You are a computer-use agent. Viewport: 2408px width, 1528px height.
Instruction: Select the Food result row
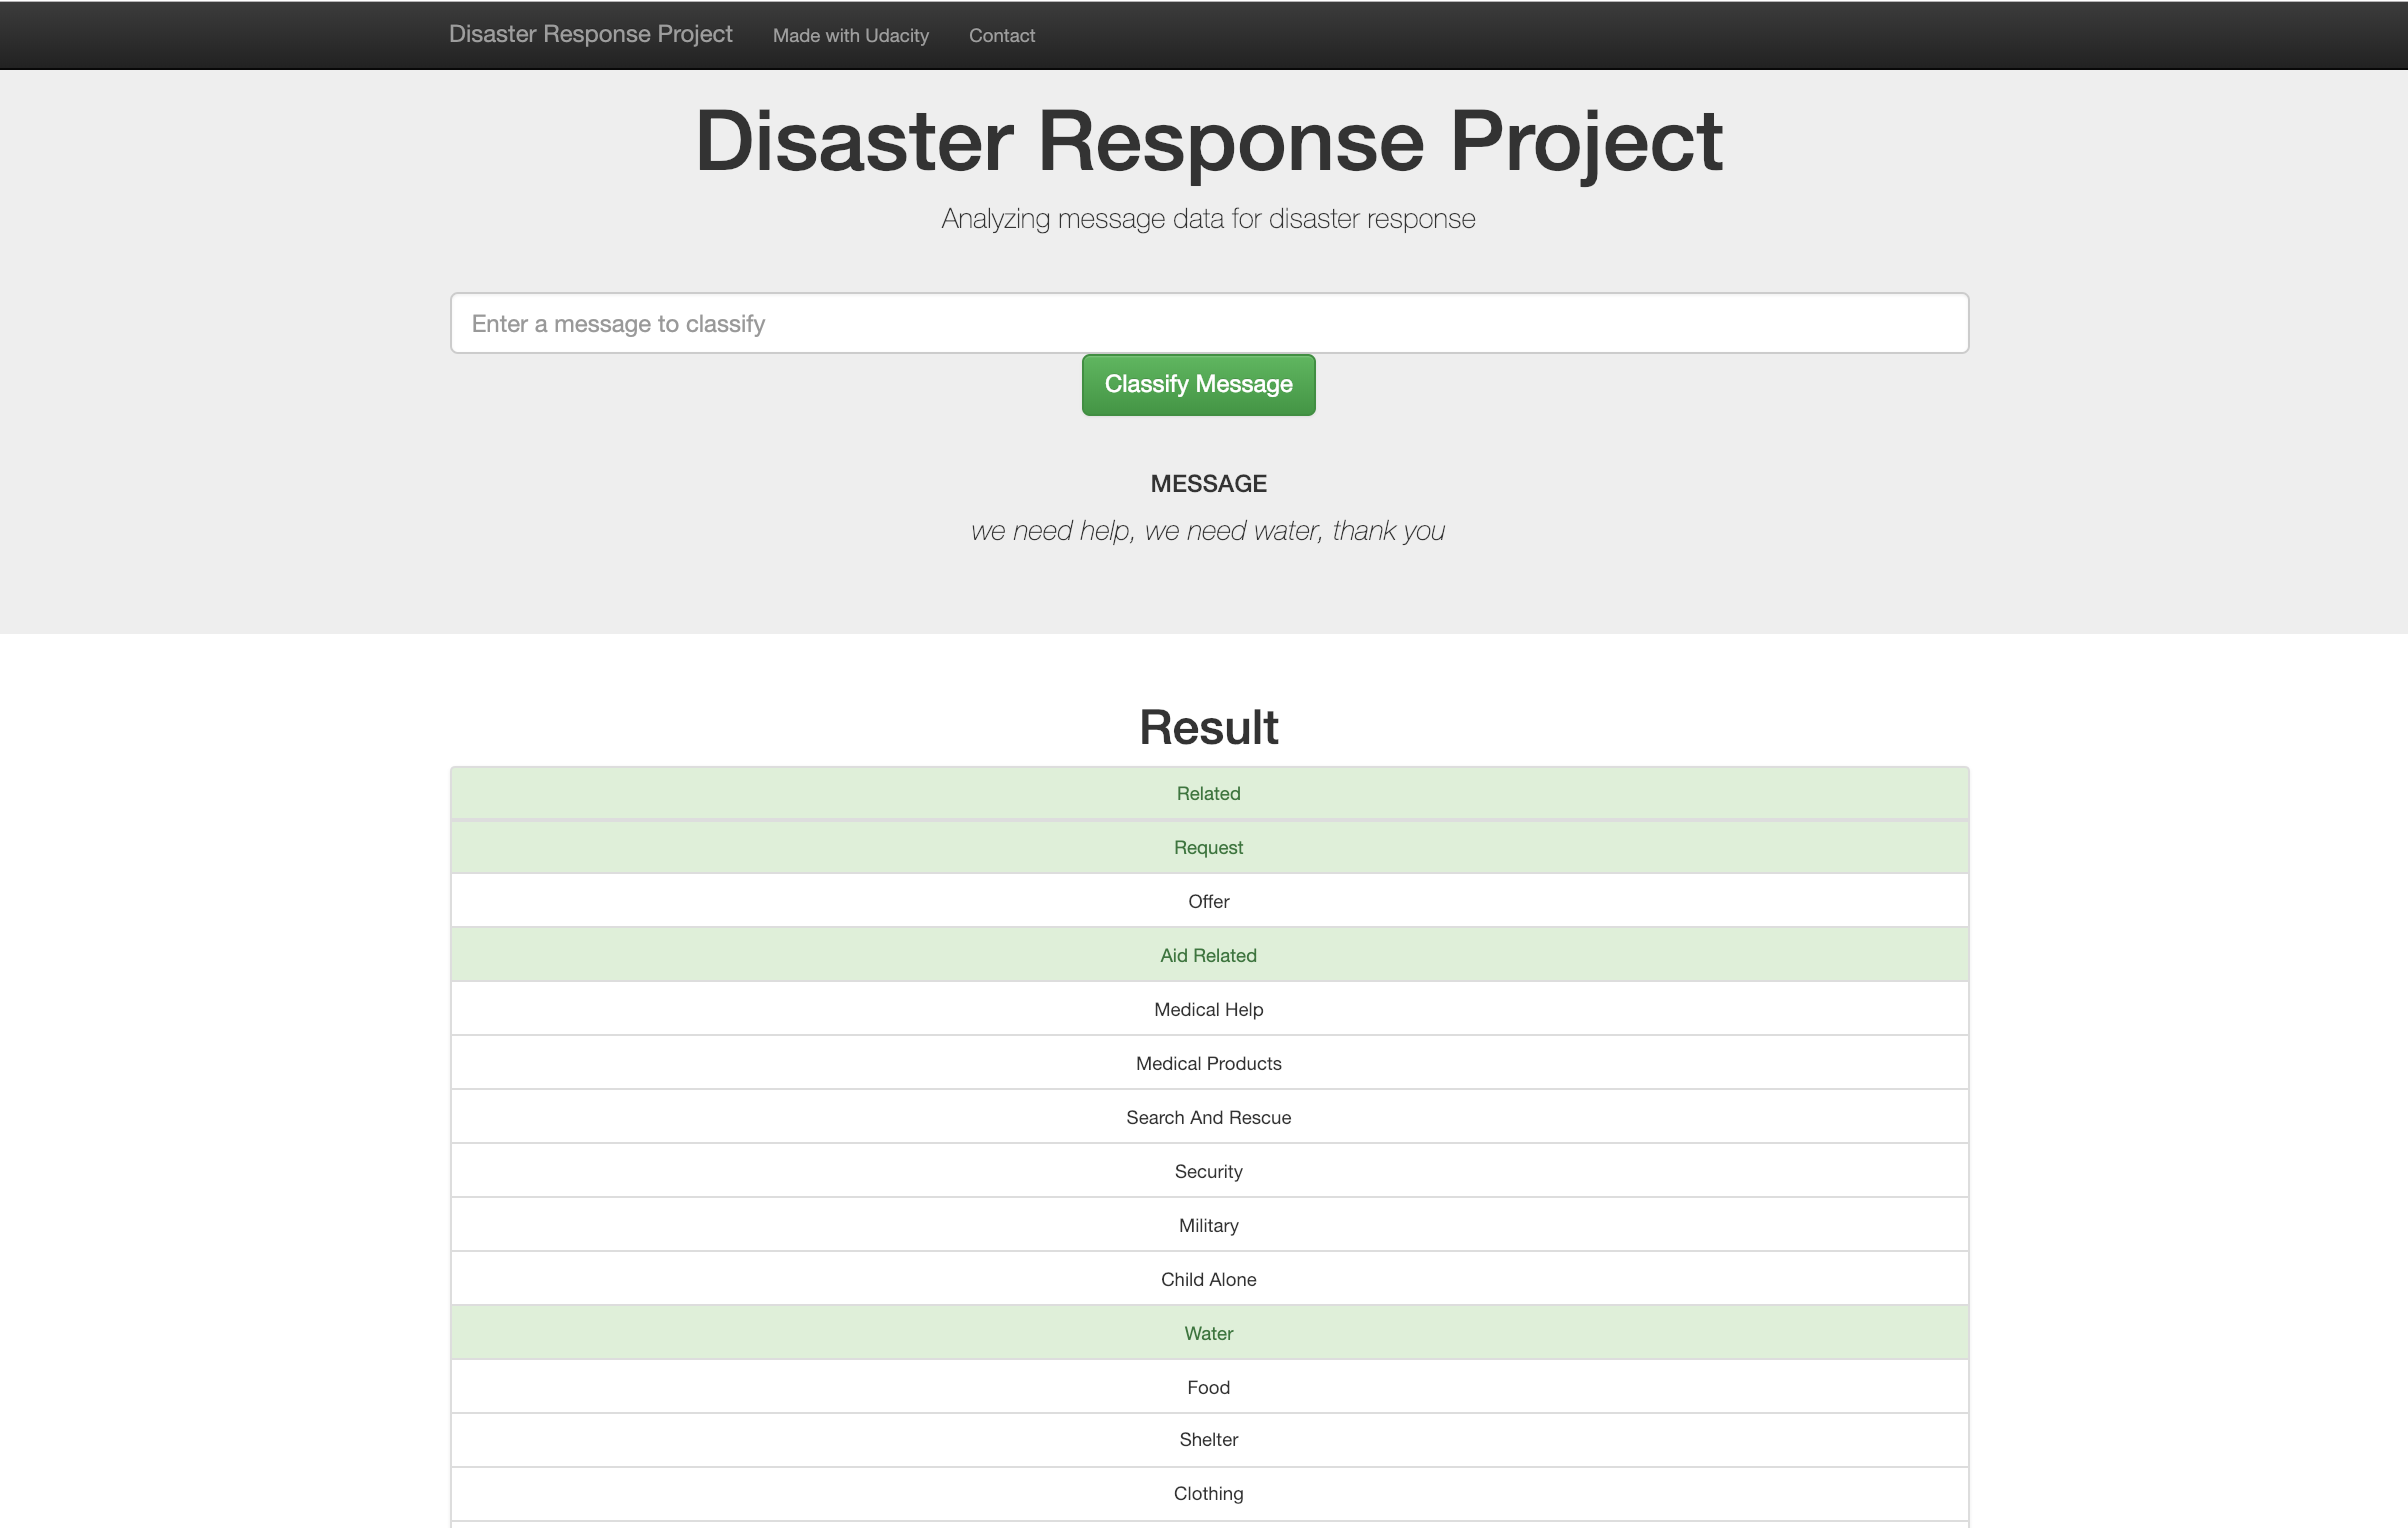1209,1387
